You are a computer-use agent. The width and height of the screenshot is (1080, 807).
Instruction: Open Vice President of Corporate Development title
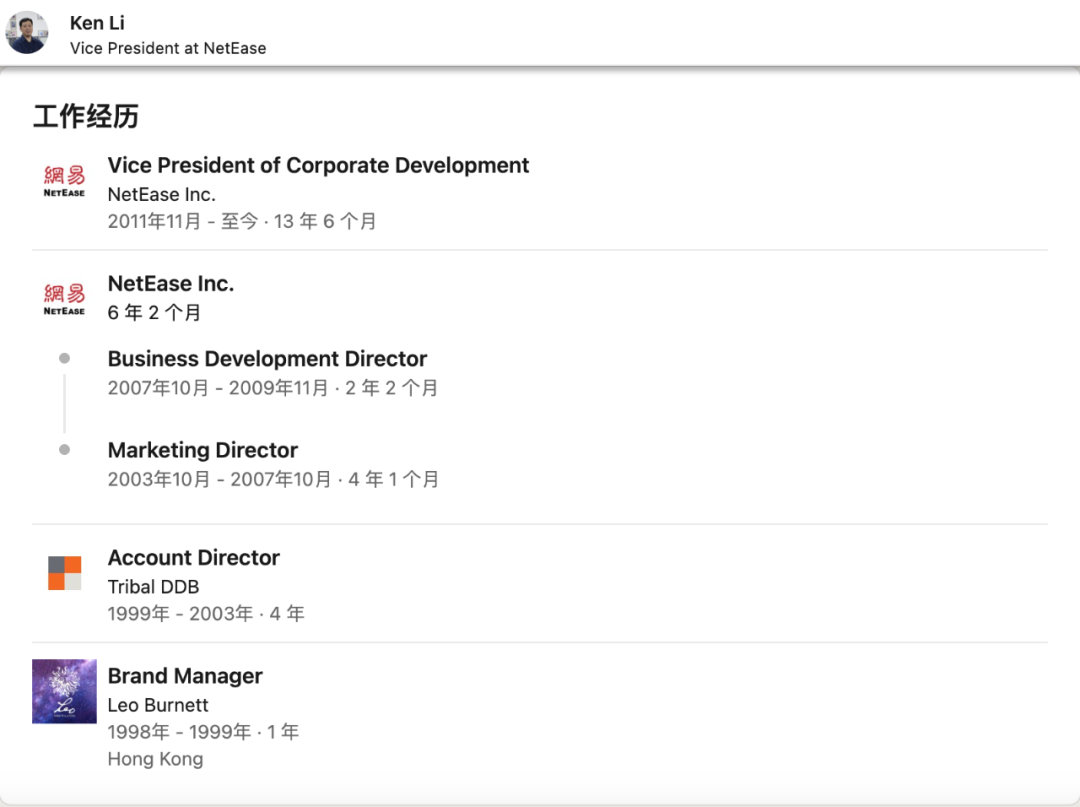click(318, 165)
